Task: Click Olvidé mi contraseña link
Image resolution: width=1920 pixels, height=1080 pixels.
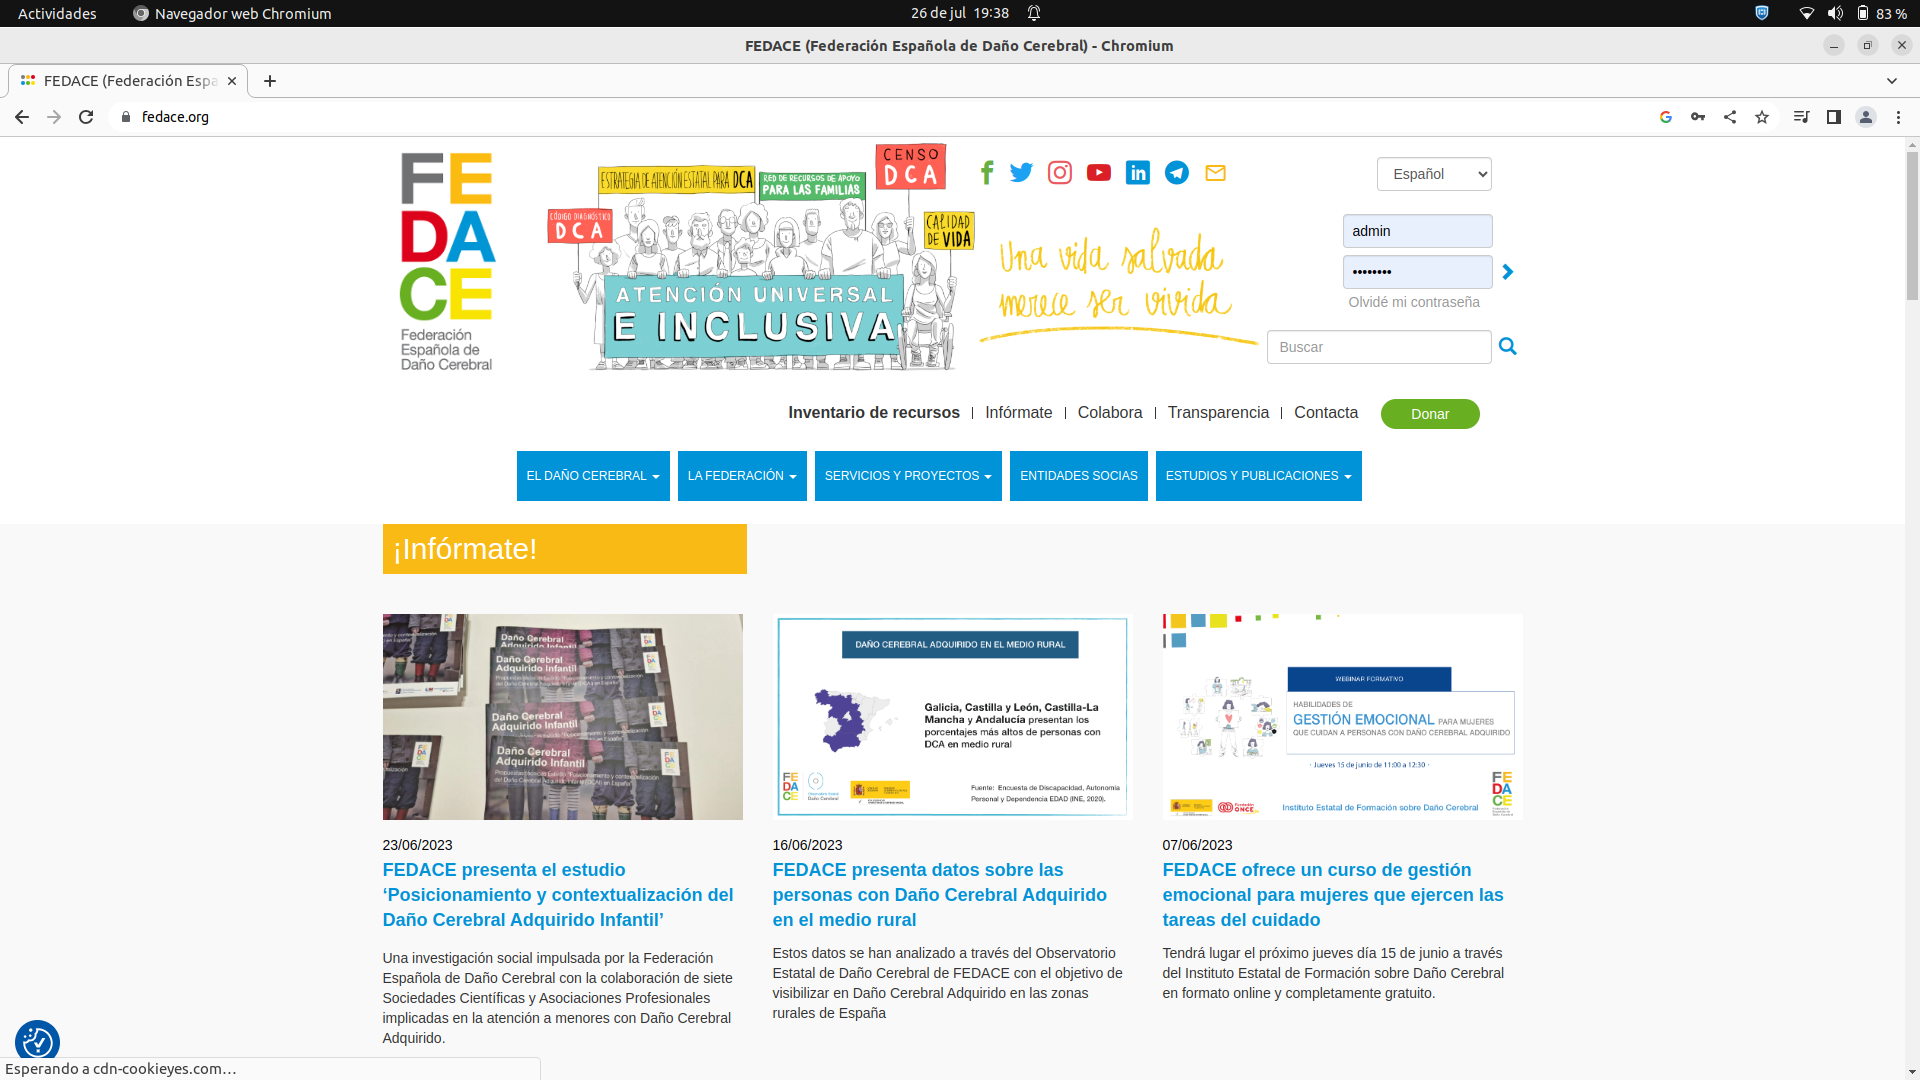Action: (x=1414, y=302)
